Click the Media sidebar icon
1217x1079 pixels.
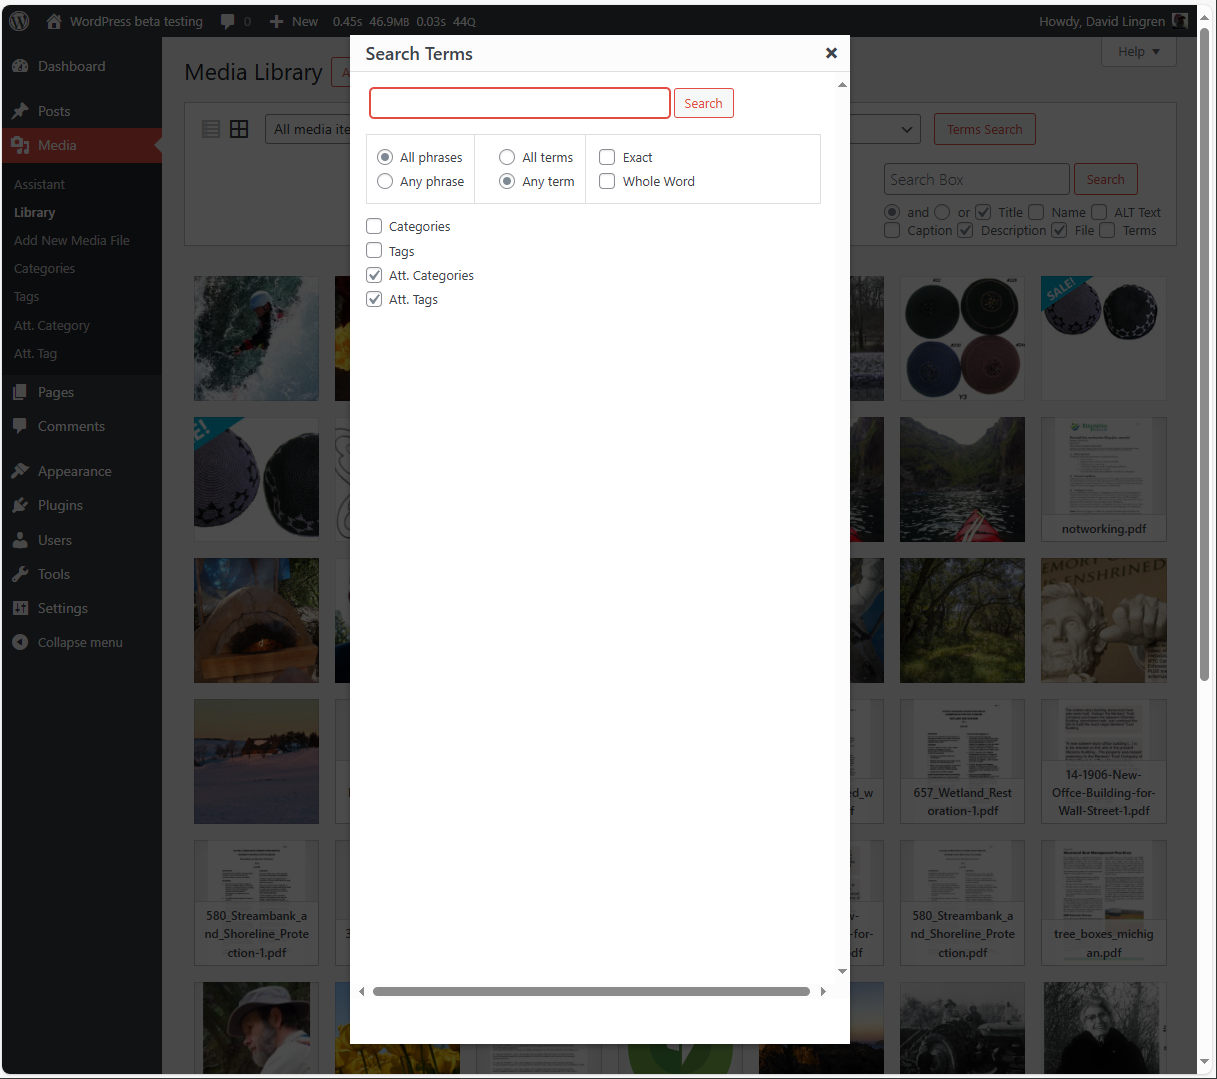(21, 145)
